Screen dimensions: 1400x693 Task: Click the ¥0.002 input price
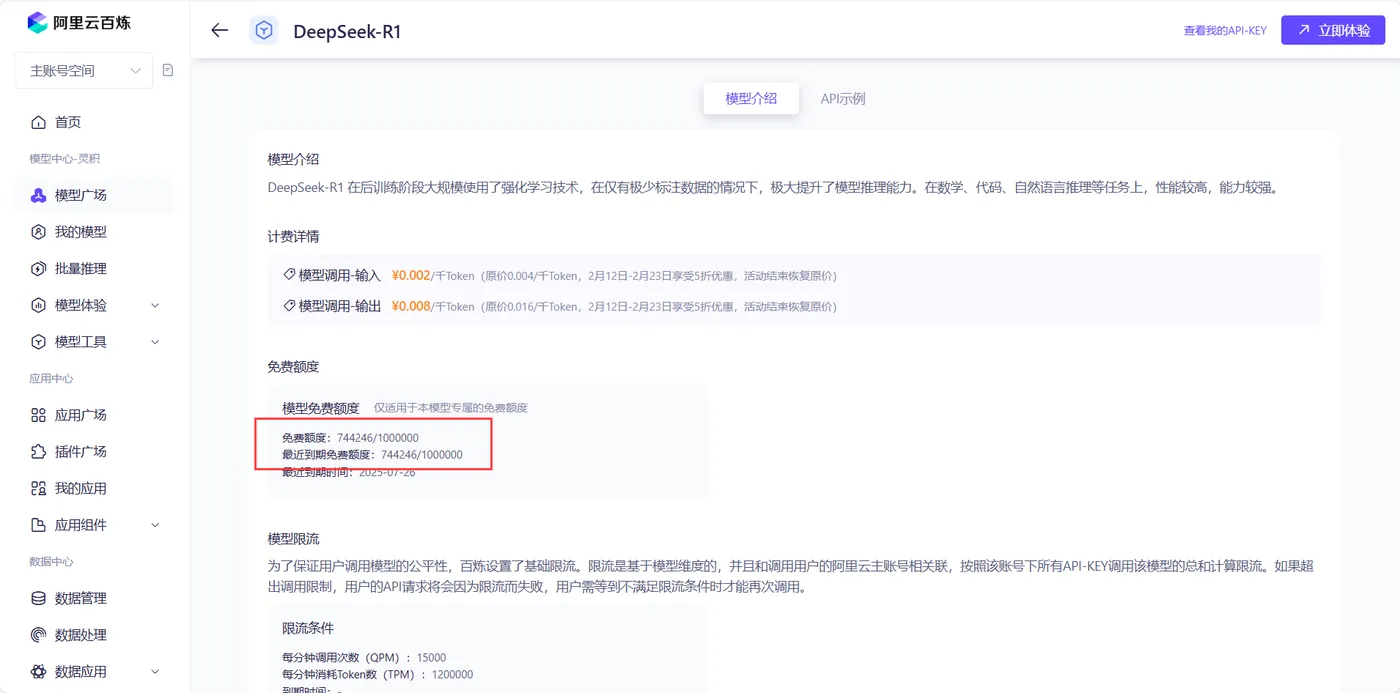411,275
